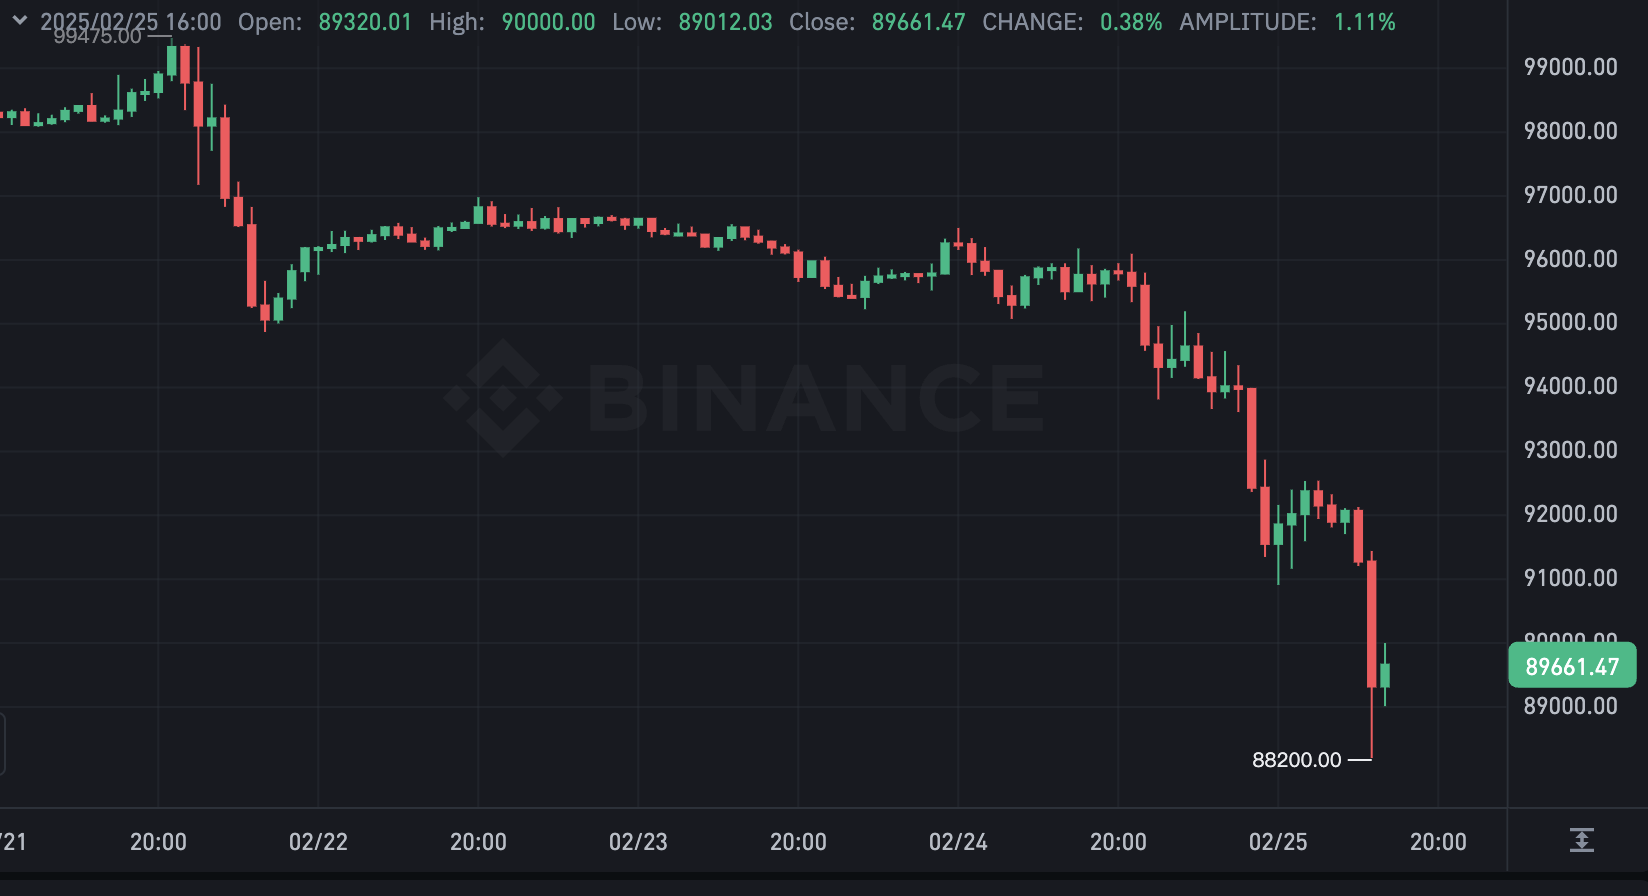The width and height of the screenshot is (1648, 896).
Task: Click the 02/23 date on time axis
Action: 638,842
